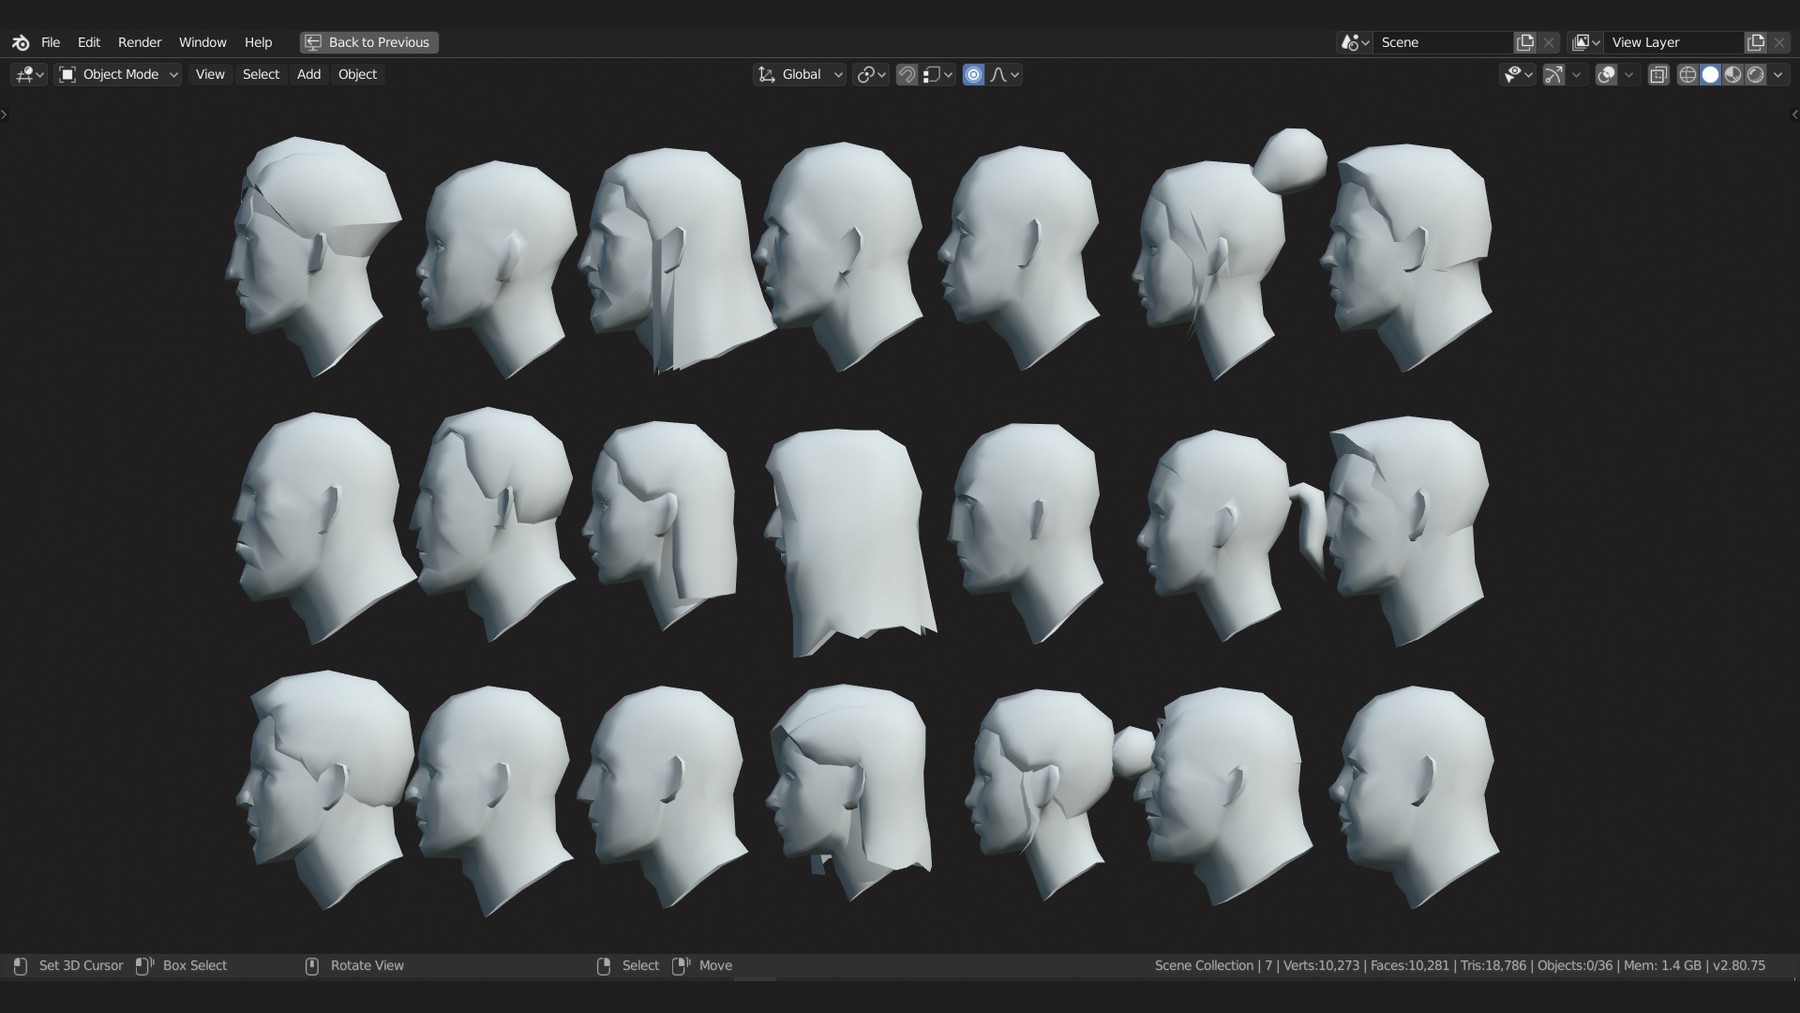The width and height of the screenshot is (1800, 1013).
Task: Open the Render menu
Action: (x=139, y=42)
